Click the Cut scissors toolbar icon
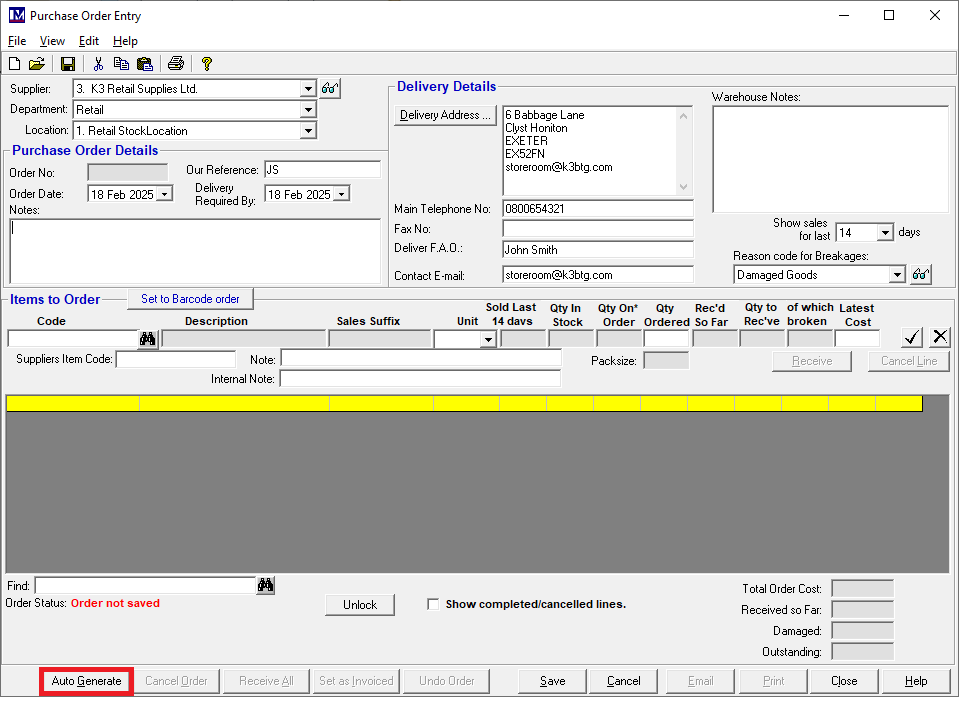The width and height of the screenshot is (962, 702). (98, 64)
